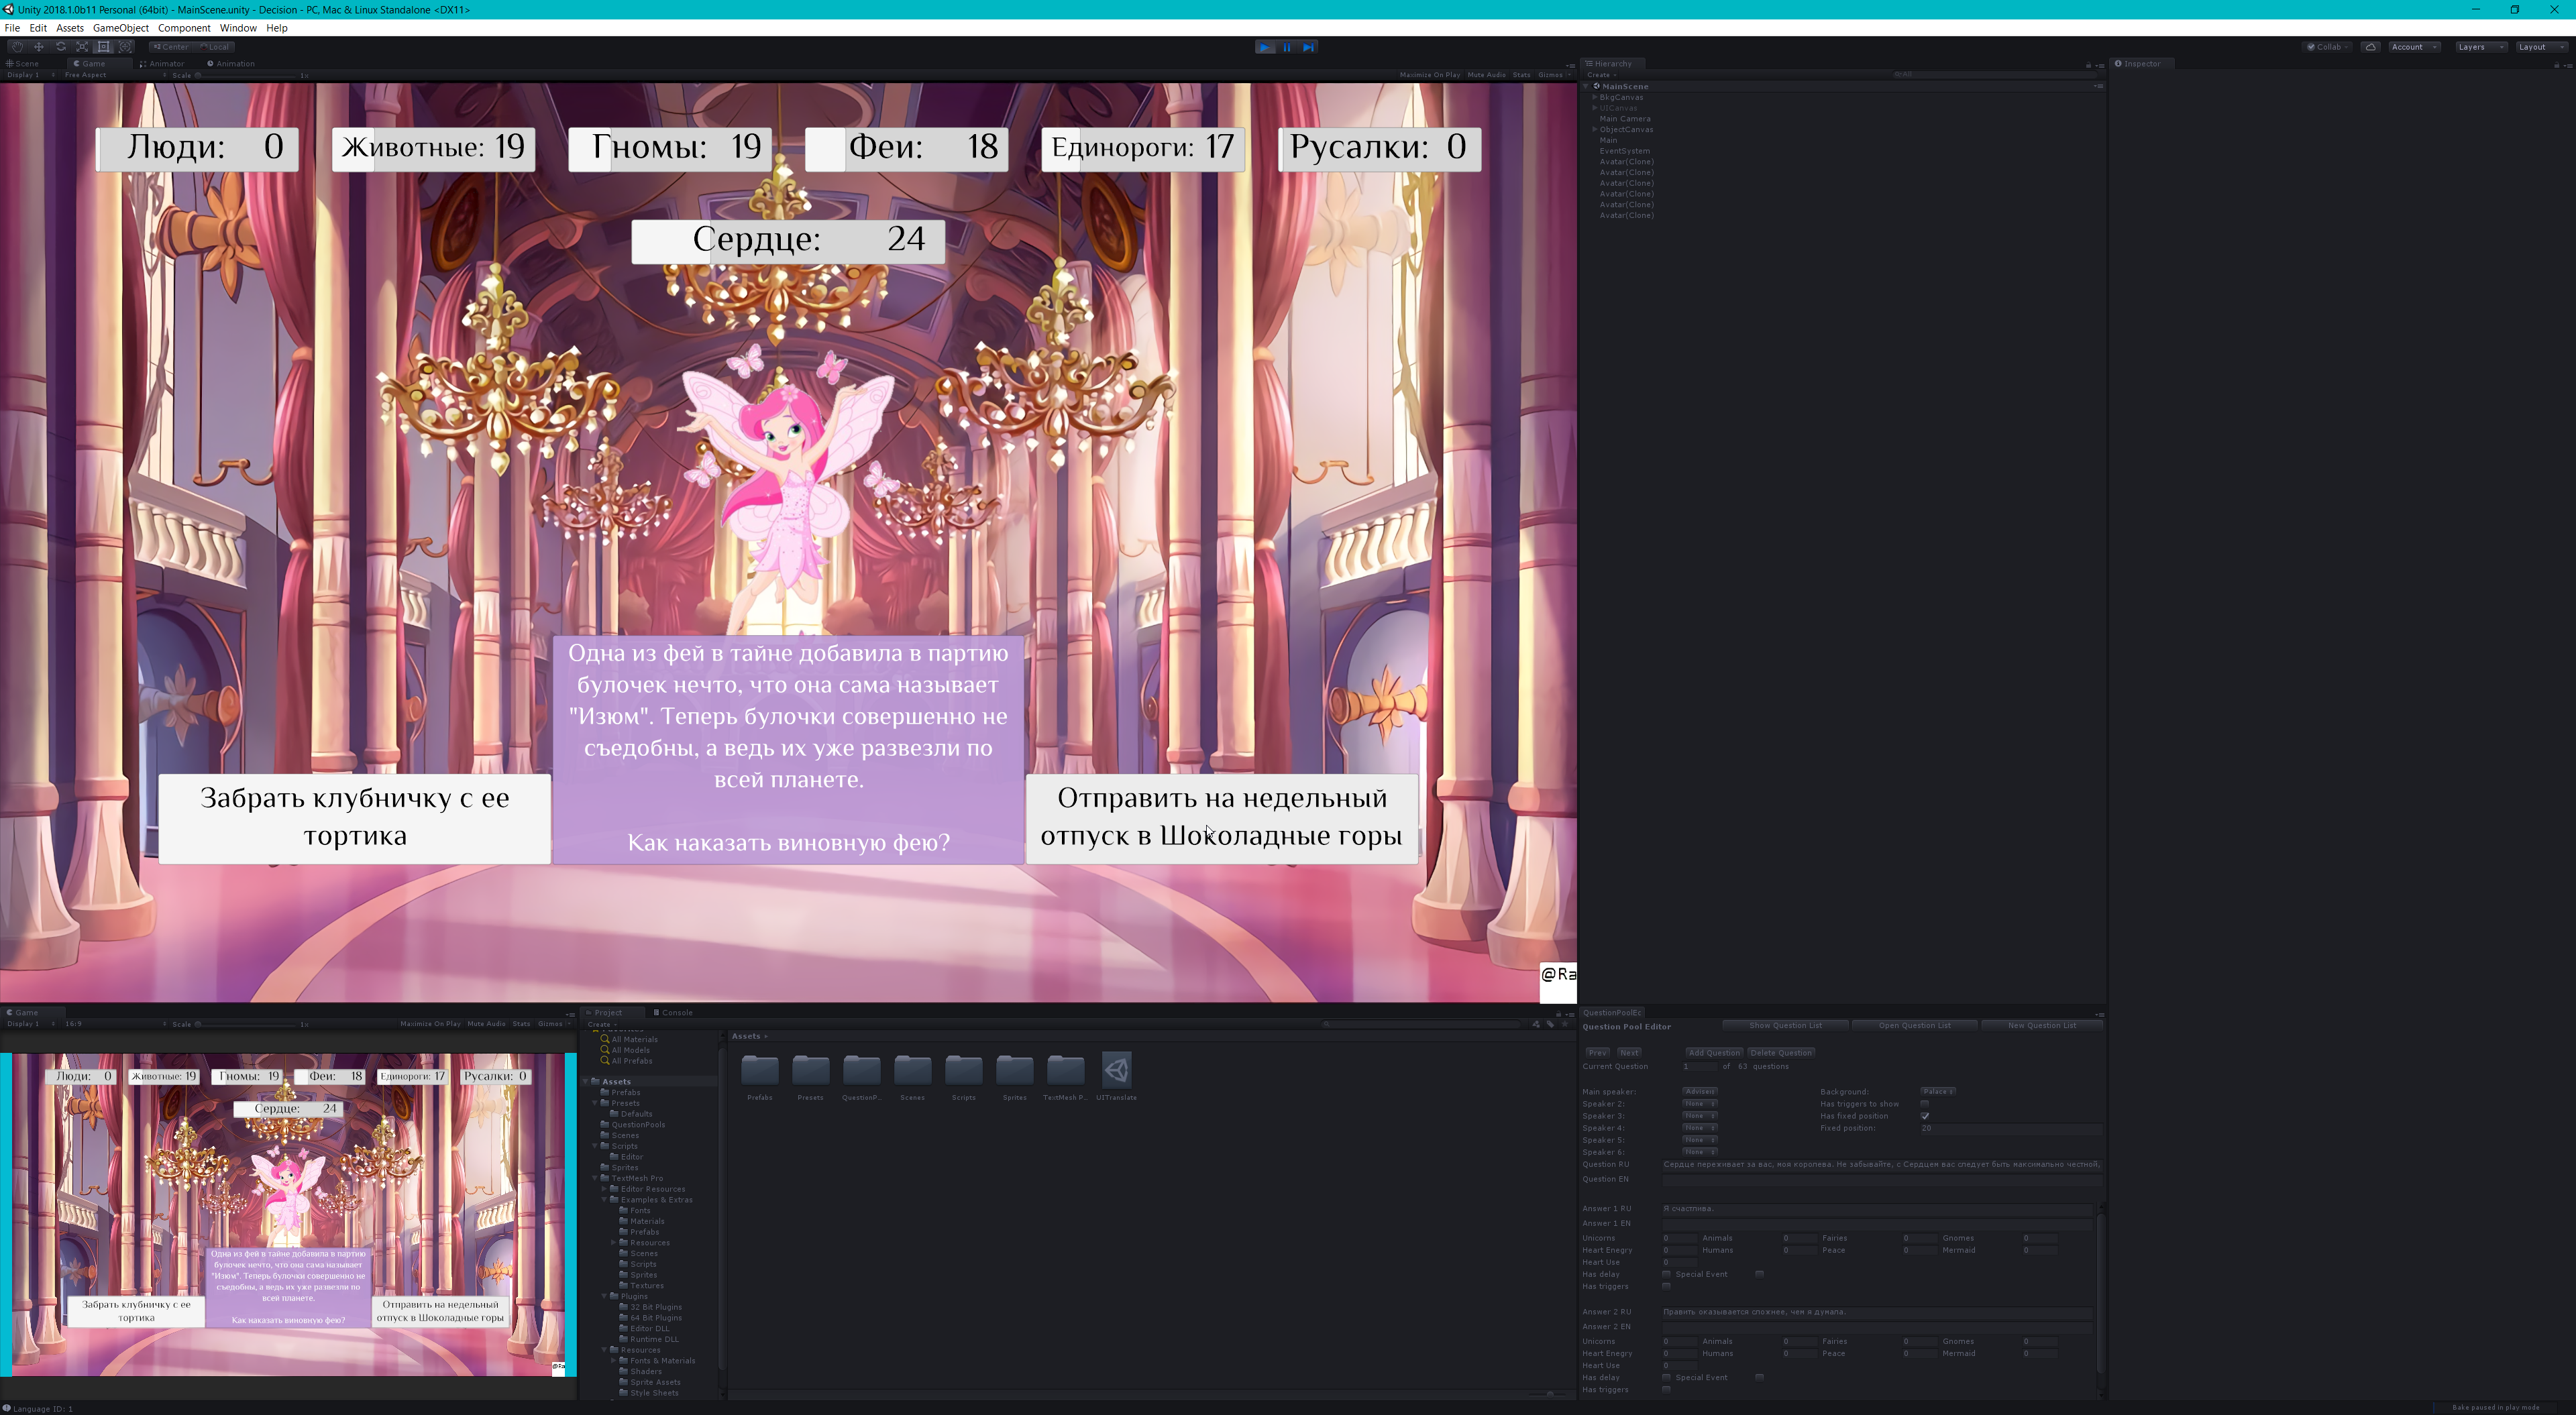Adjust the Game view Scale slider
The image size is (2576, 1415).
198,75
